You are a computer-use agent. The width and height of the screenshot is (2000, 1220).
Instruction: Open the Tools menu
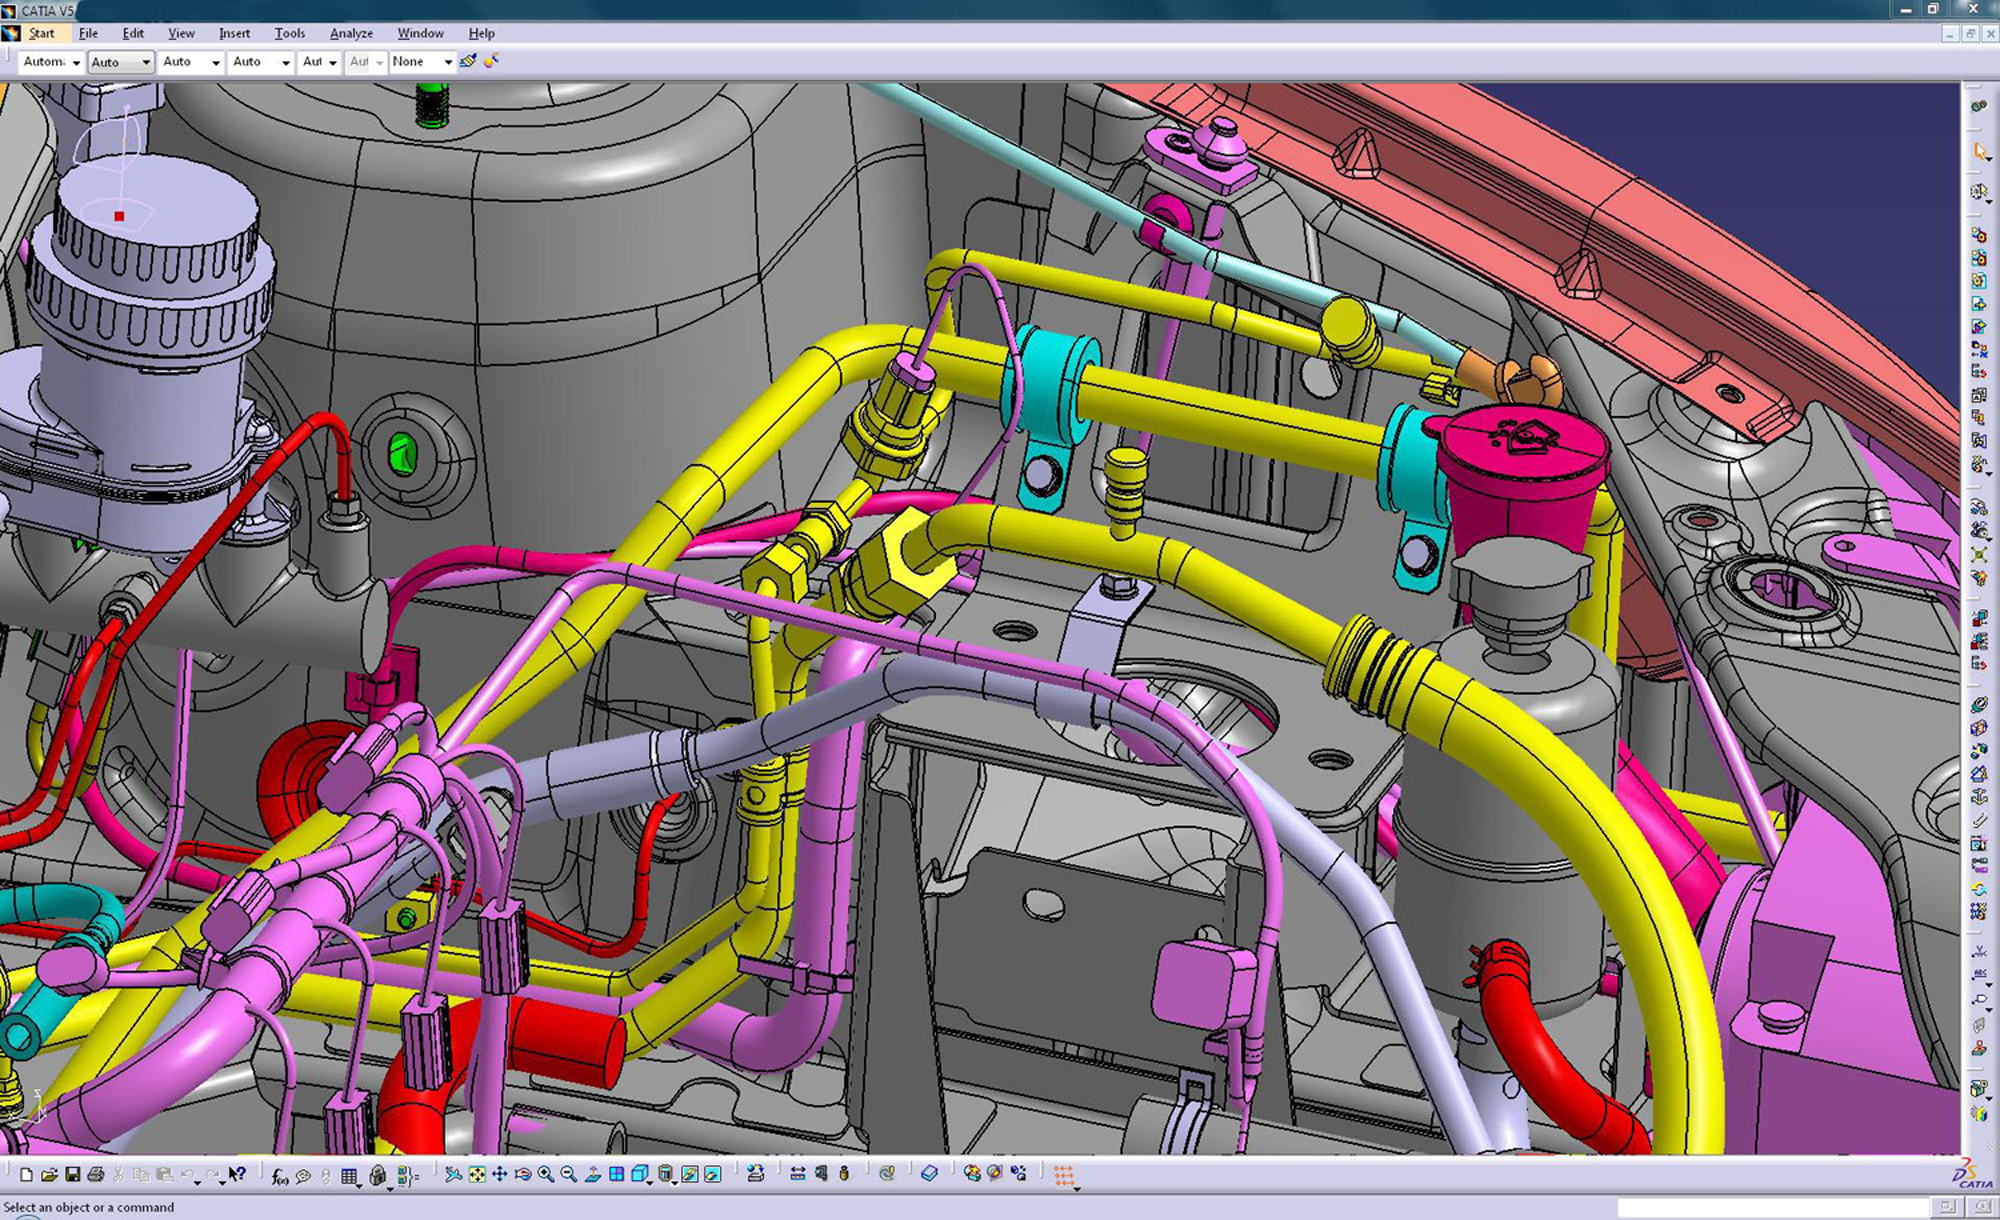(x=290, y=33)
